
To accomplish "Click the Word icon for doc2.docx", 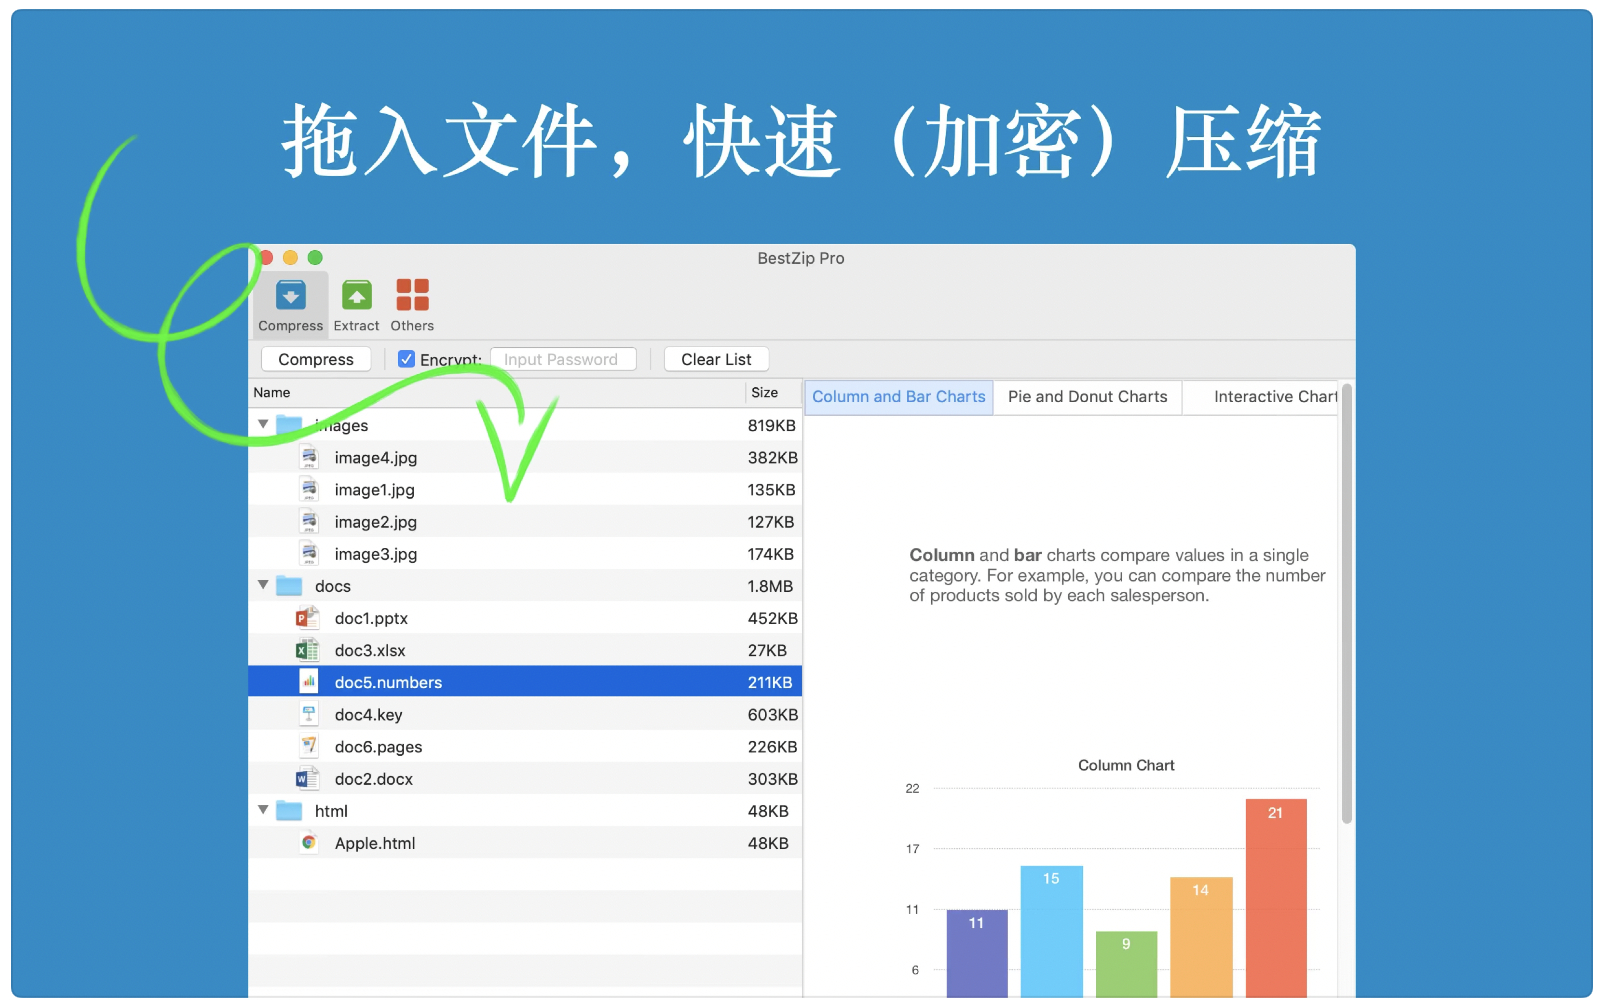I will (x=307, y=778).
